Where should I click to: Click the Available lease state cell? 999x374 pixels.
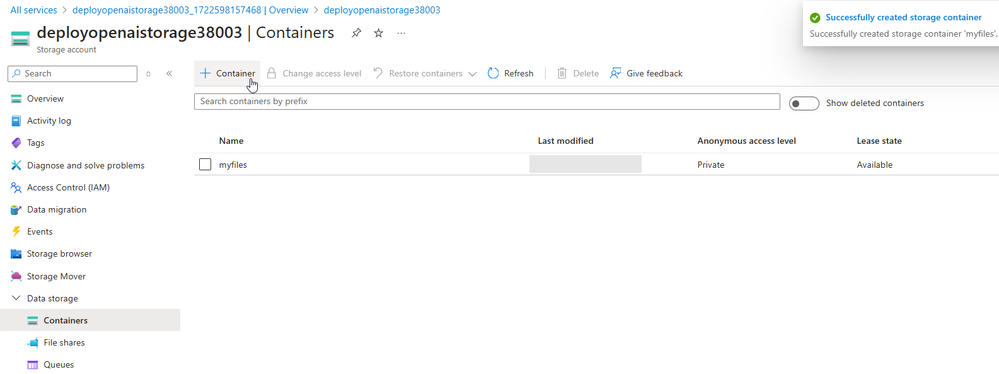875,164
